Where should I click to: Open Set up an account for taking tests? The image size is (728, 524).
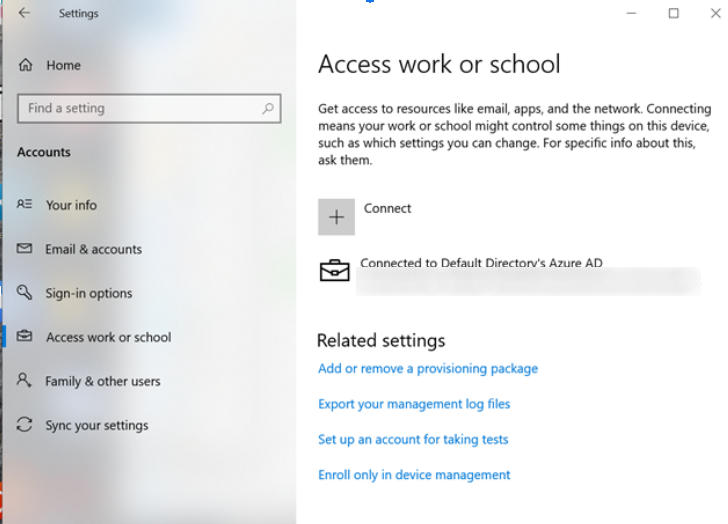pyautogui.click(x=412, y=439)
